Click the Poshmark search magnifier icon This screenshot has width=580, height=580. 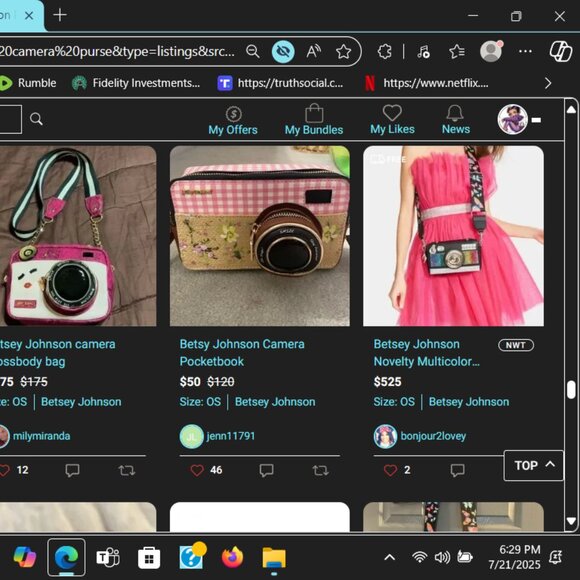click(x=36, y=119)
